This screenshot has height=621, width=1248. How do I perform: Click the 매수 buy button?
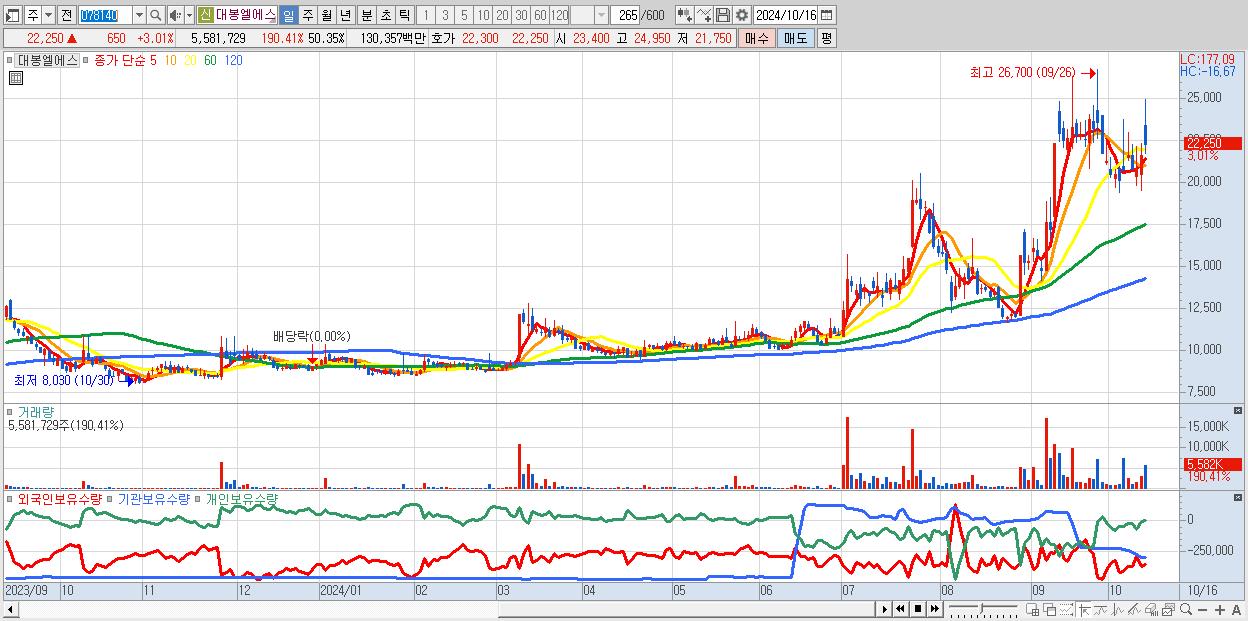(x=757, y=38)
